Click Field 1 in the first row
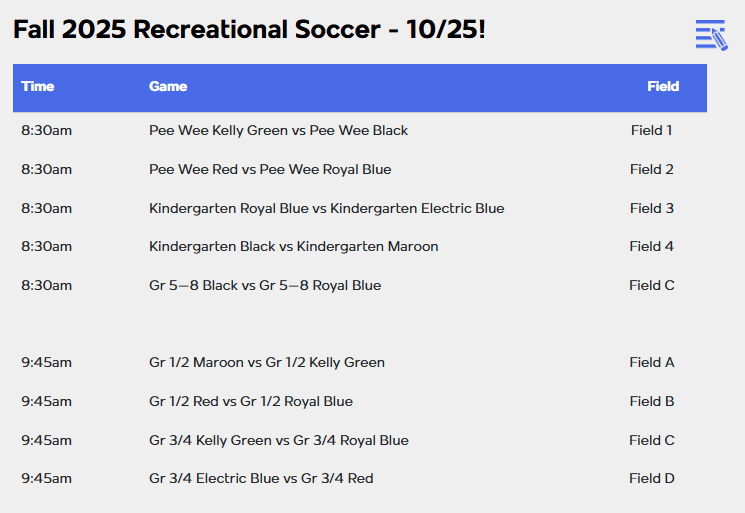Image resolution: width=745 pixels, height=513 pixels. 652,131
